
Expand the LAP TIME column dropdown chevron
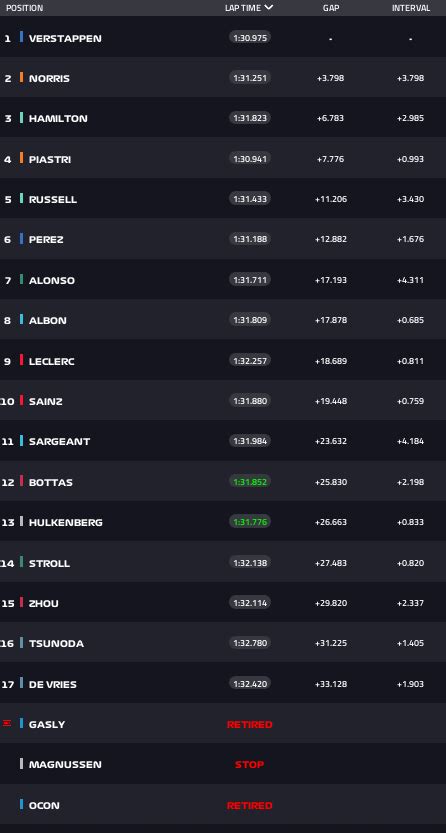click(x=268, y=7)
